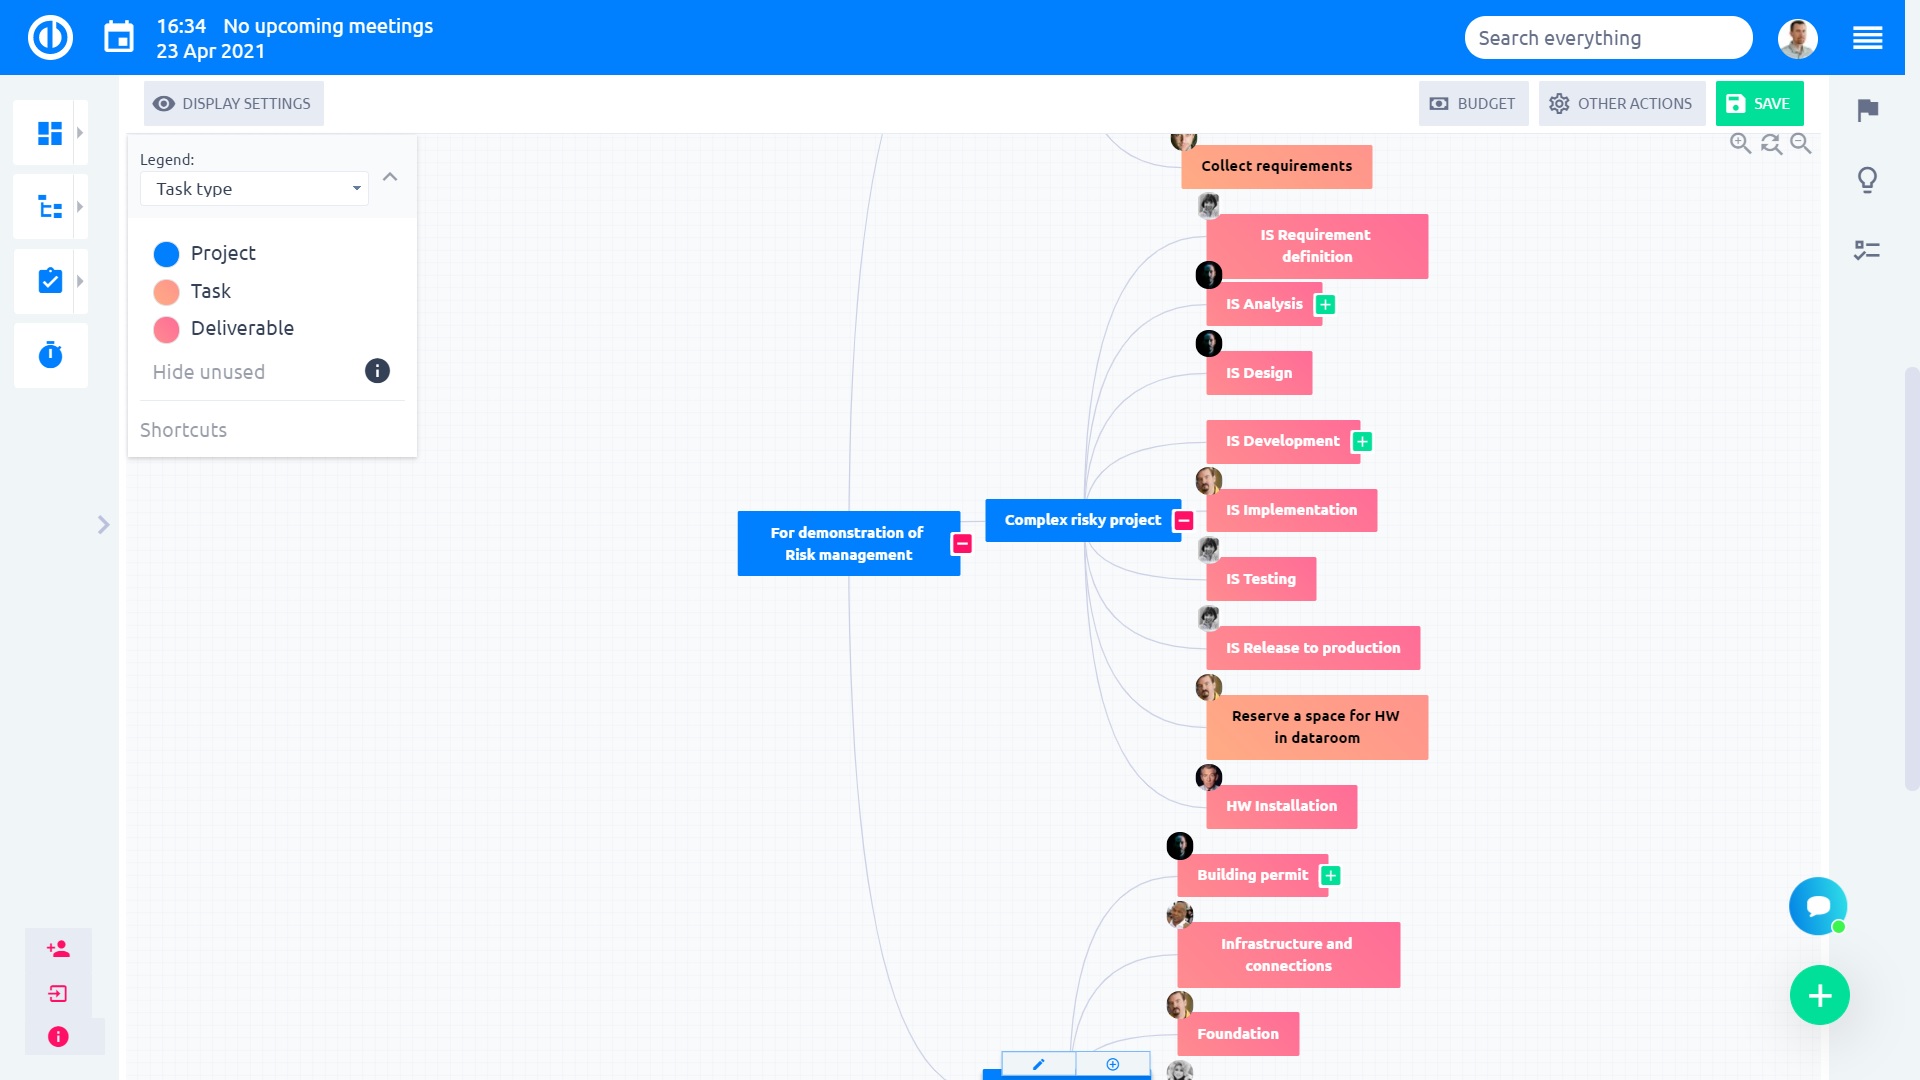
Task: Collapse the Legend panel with chevron
Action: click(x=390, y=177)
